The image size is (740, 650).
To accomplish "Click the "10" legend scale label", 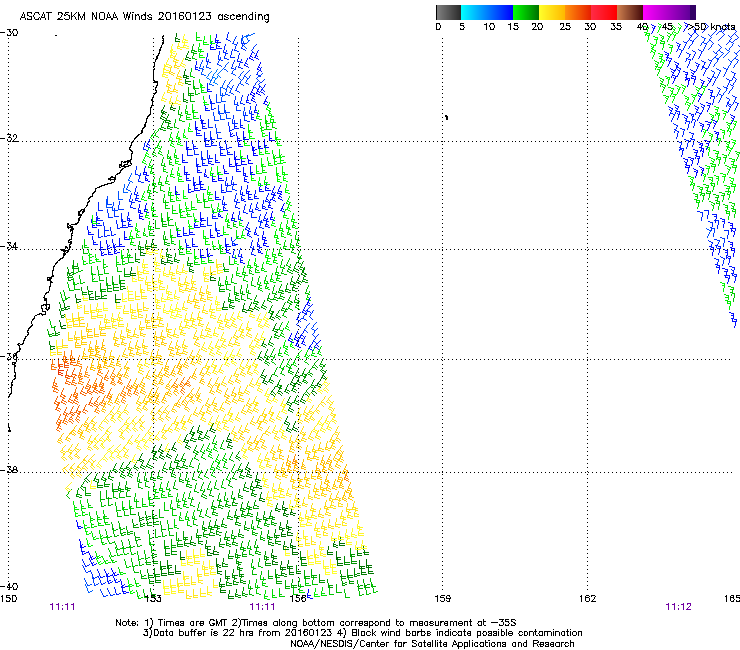I will [x=489, y=27].
